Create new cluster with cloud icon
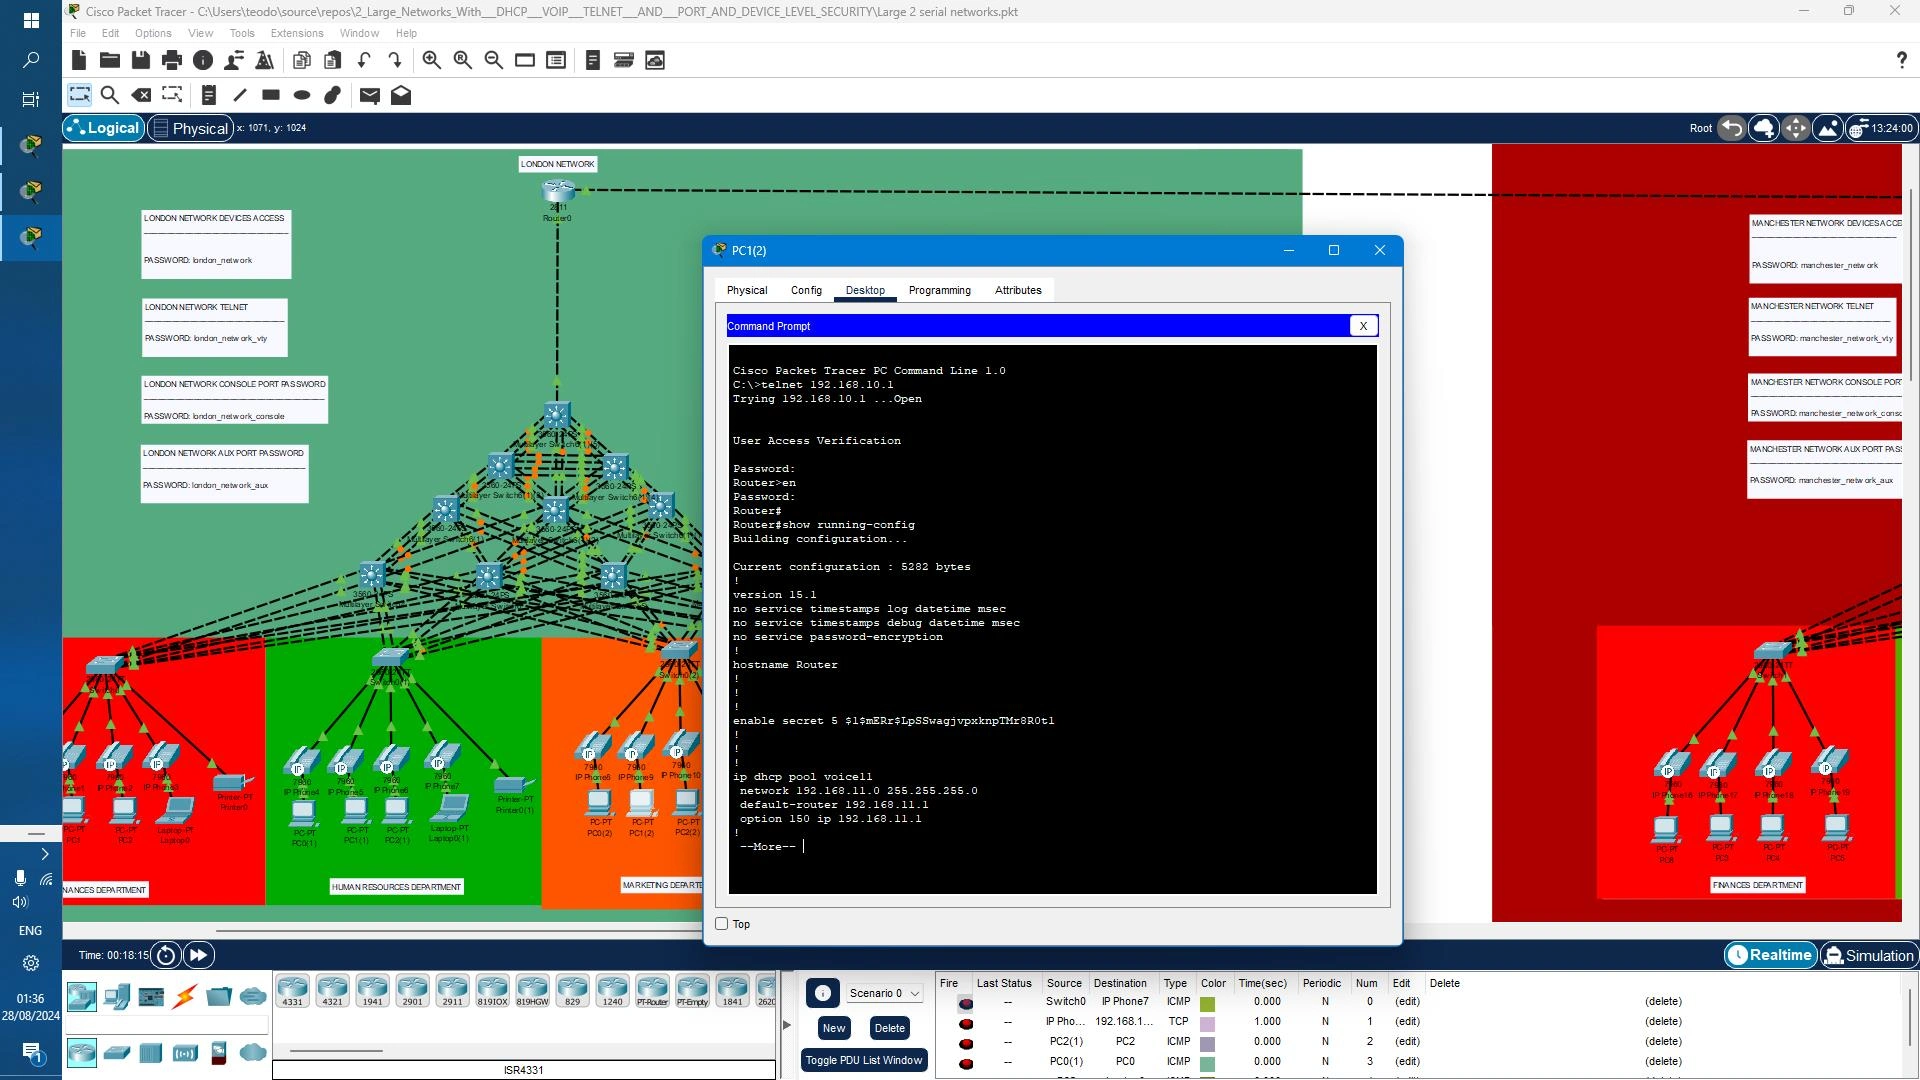Image resolution: width=1920 pixels, height=1080 pixels. point(1764,128)
